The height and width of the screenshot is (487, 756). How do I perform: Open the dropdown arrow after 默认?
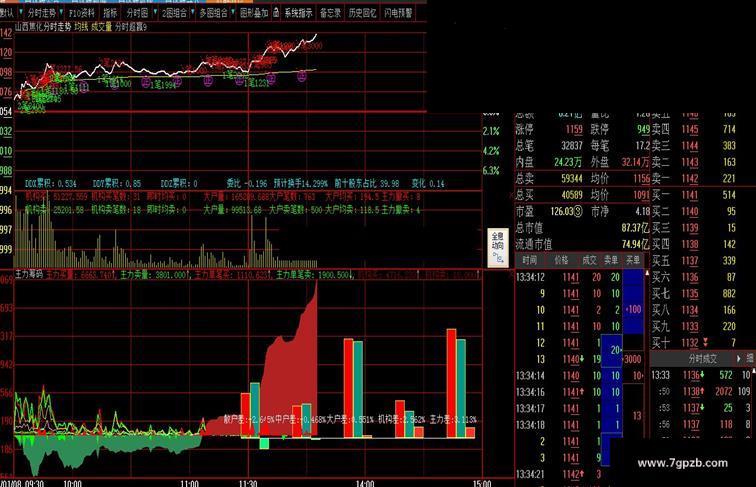coord(21,12)
